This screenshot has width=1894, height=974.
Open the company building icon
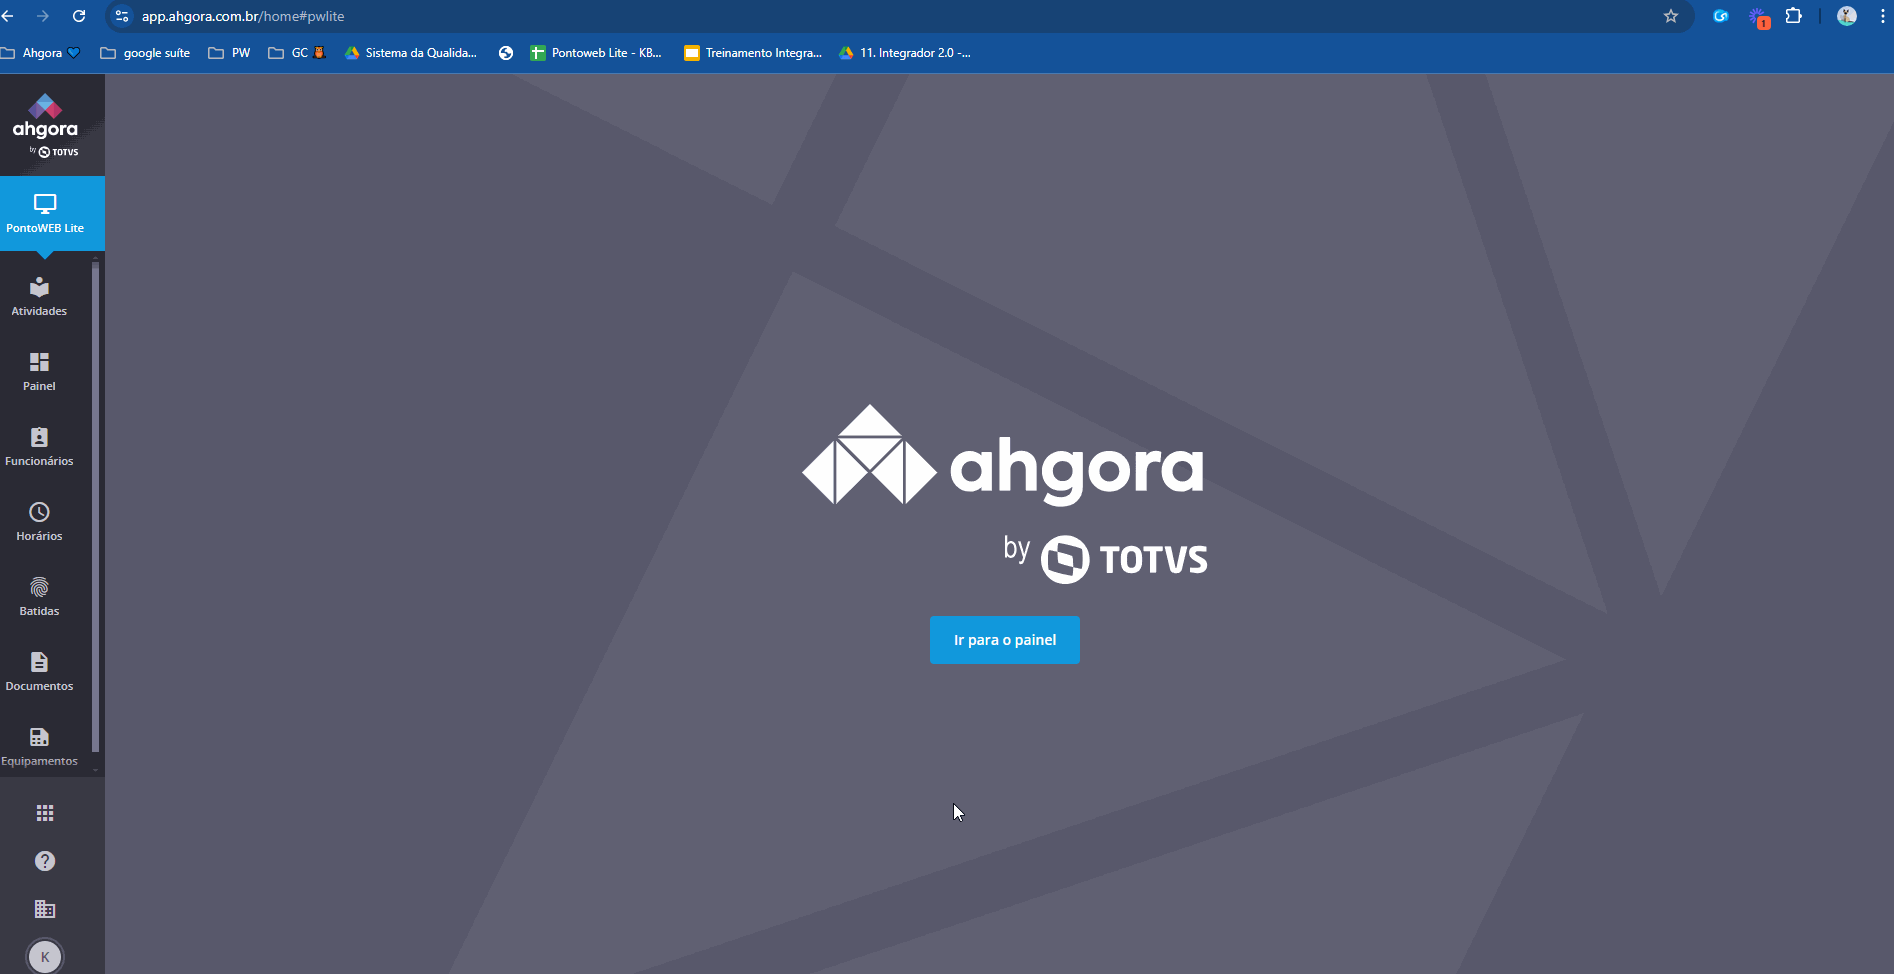(45, 909)
